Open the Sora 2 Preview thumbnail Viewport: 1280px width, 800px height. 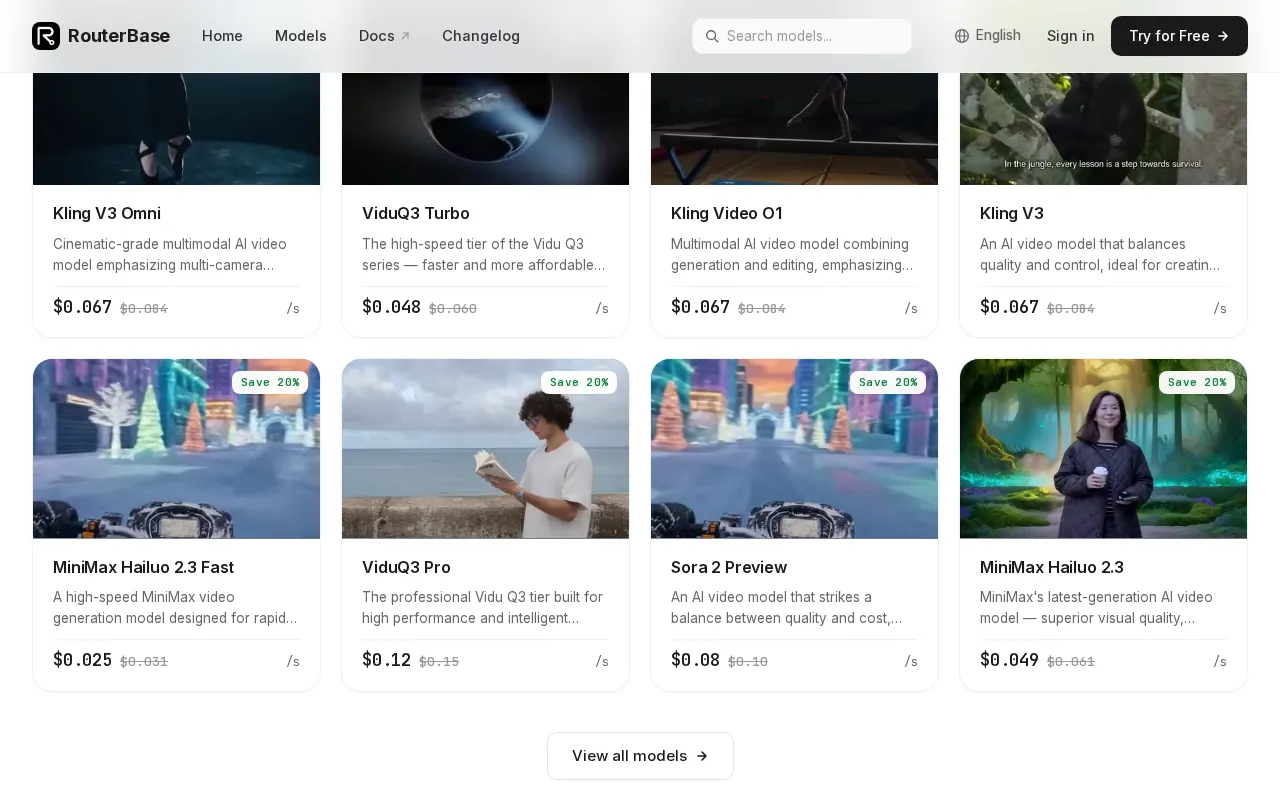click(x=795, y=449)
